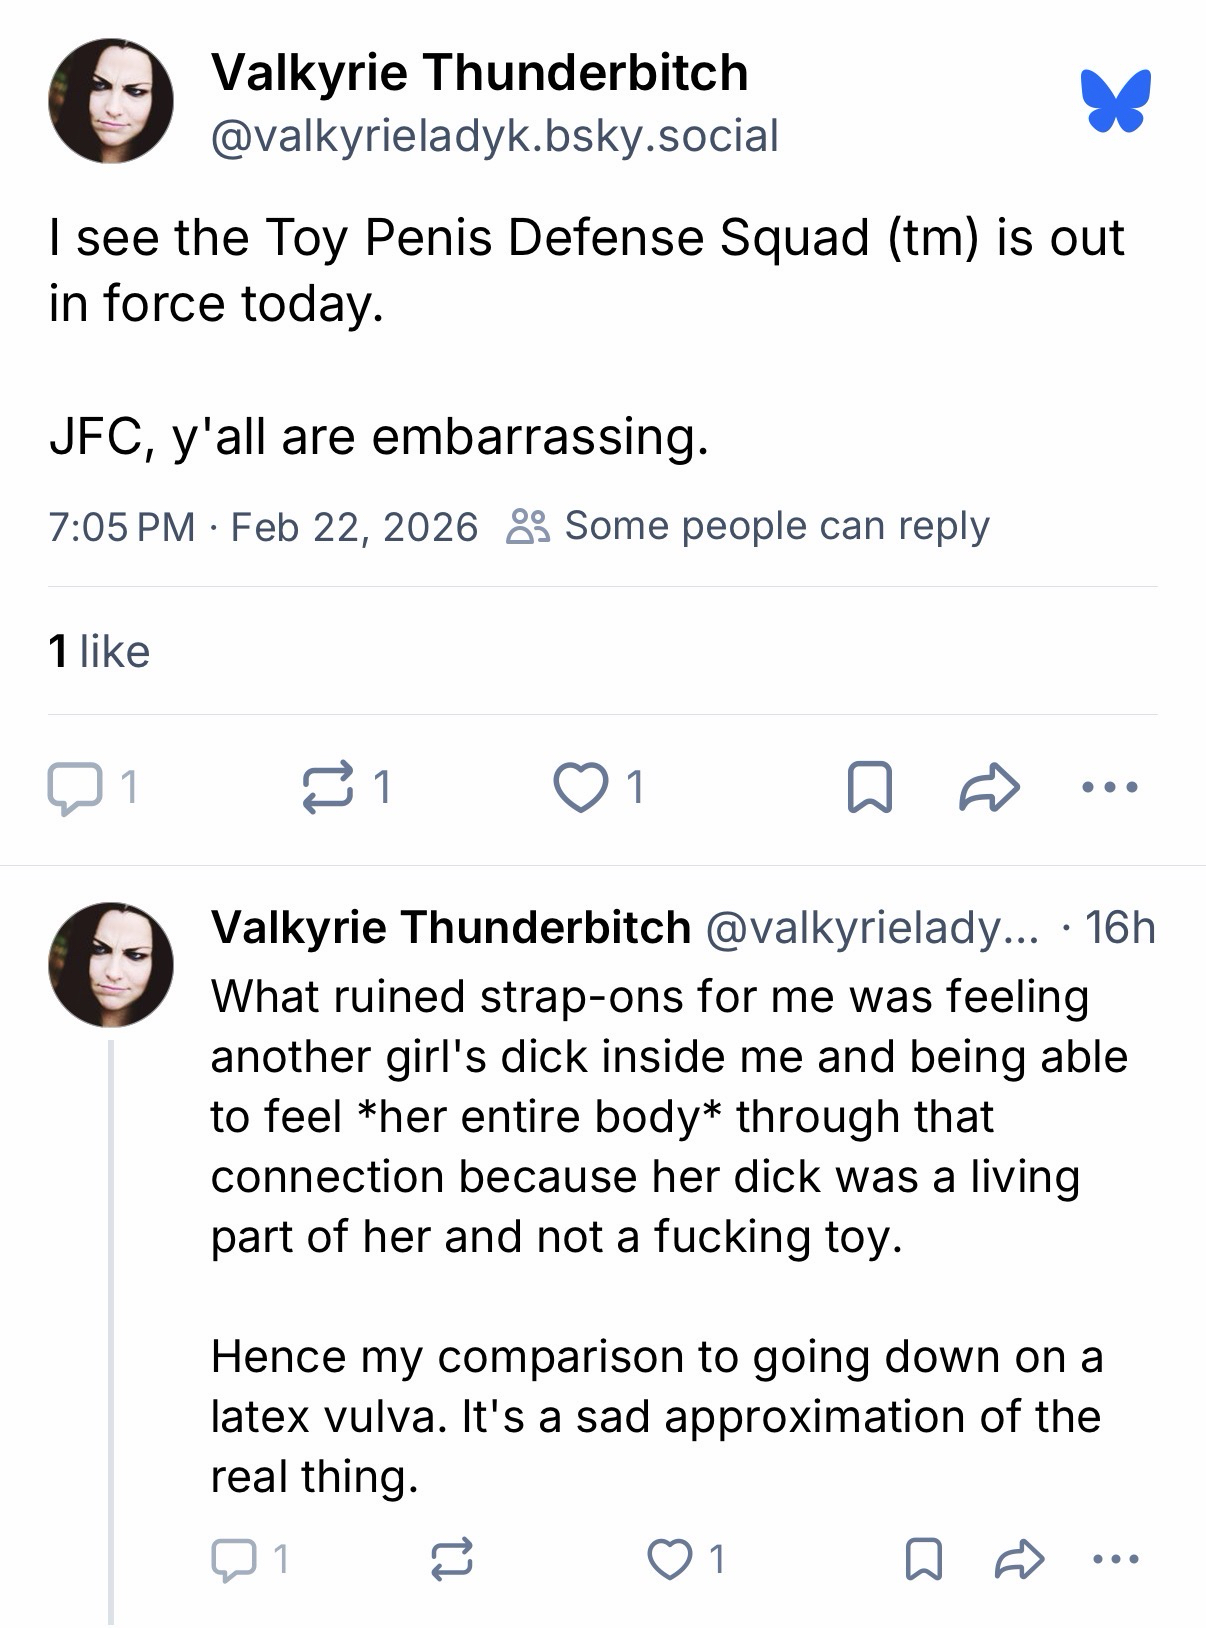Bookmark the main post
Image resolution: width=1206 pixels, height=1628 pixels.
(x=869, y=788)
